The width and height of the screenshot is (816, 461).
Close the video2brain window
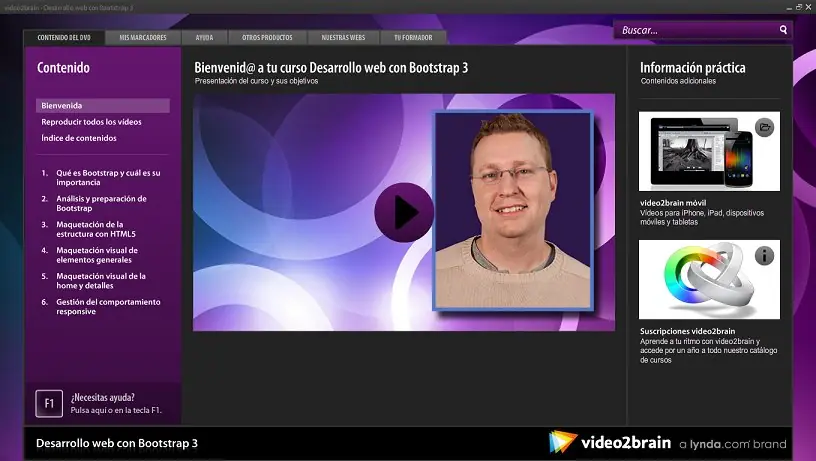[809, 7]
